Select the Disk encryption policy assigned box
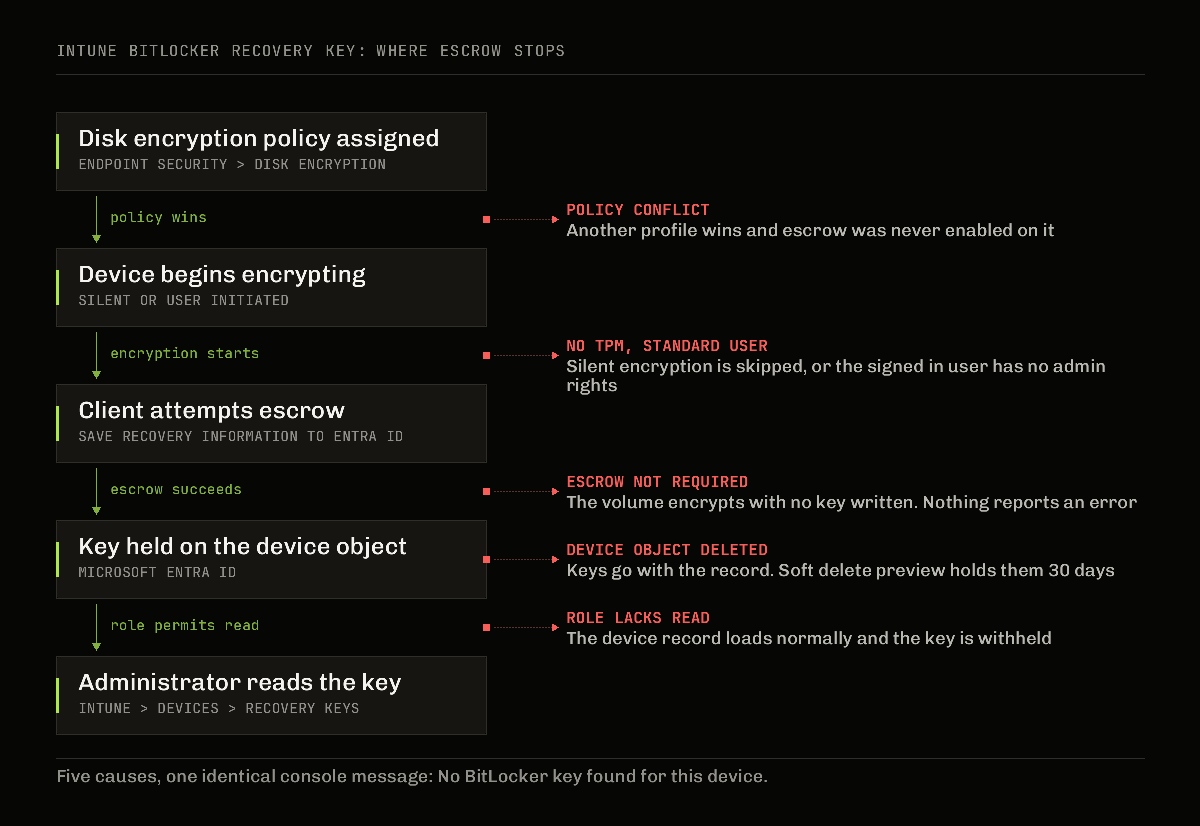 (271, 151)
